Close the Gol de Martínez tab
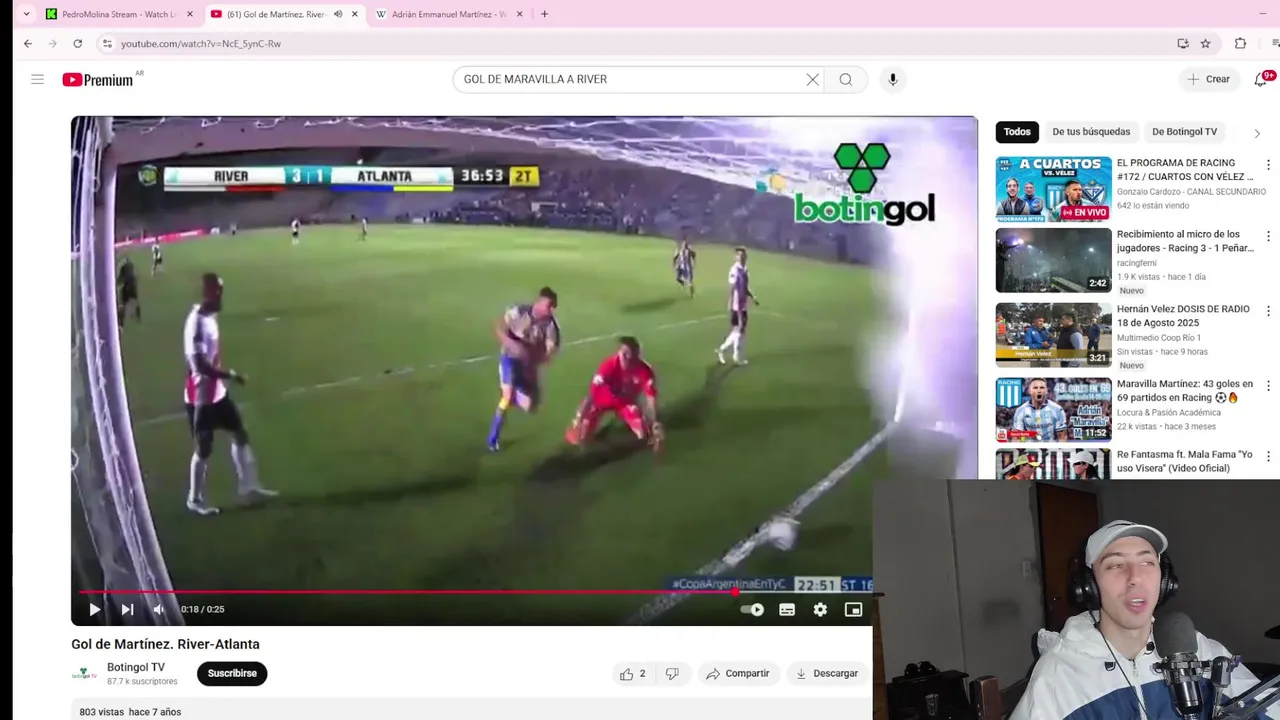This screenshot has height=720, width=1280. (354, 14)
